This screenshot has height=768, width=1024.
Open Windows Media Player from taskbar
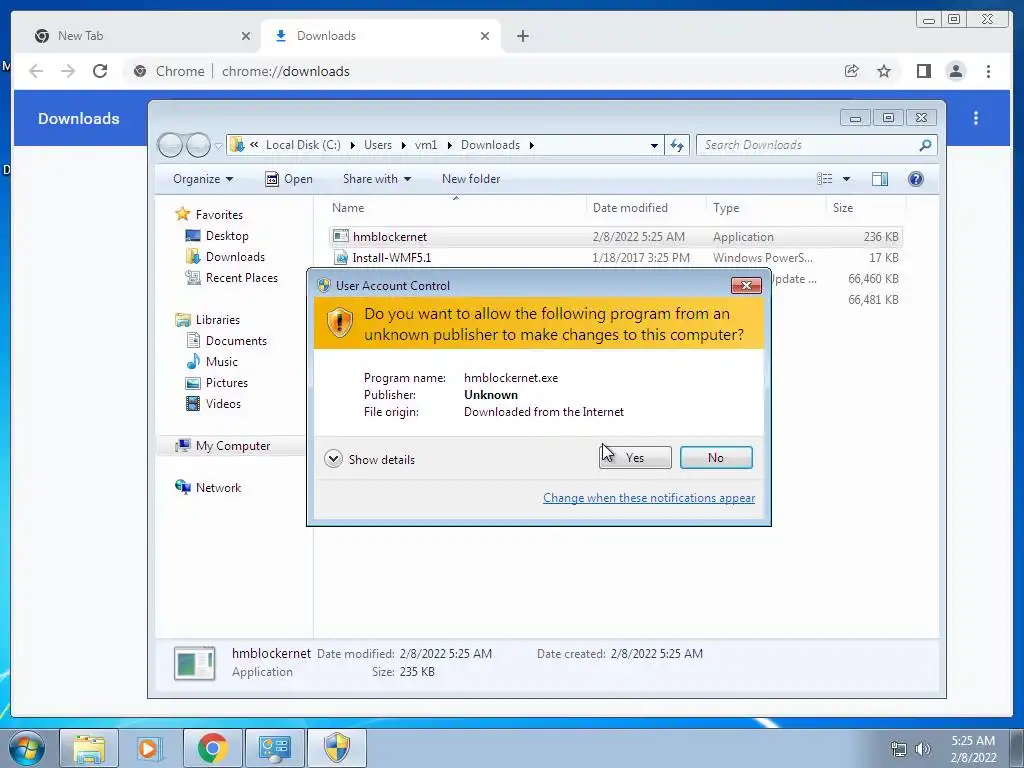coord(151,748)
